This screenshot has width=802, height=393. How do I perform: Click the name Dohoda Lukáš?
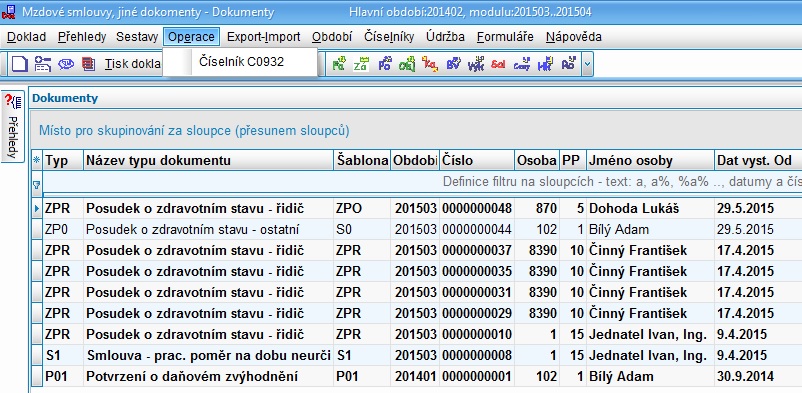[x=634, y=209]
